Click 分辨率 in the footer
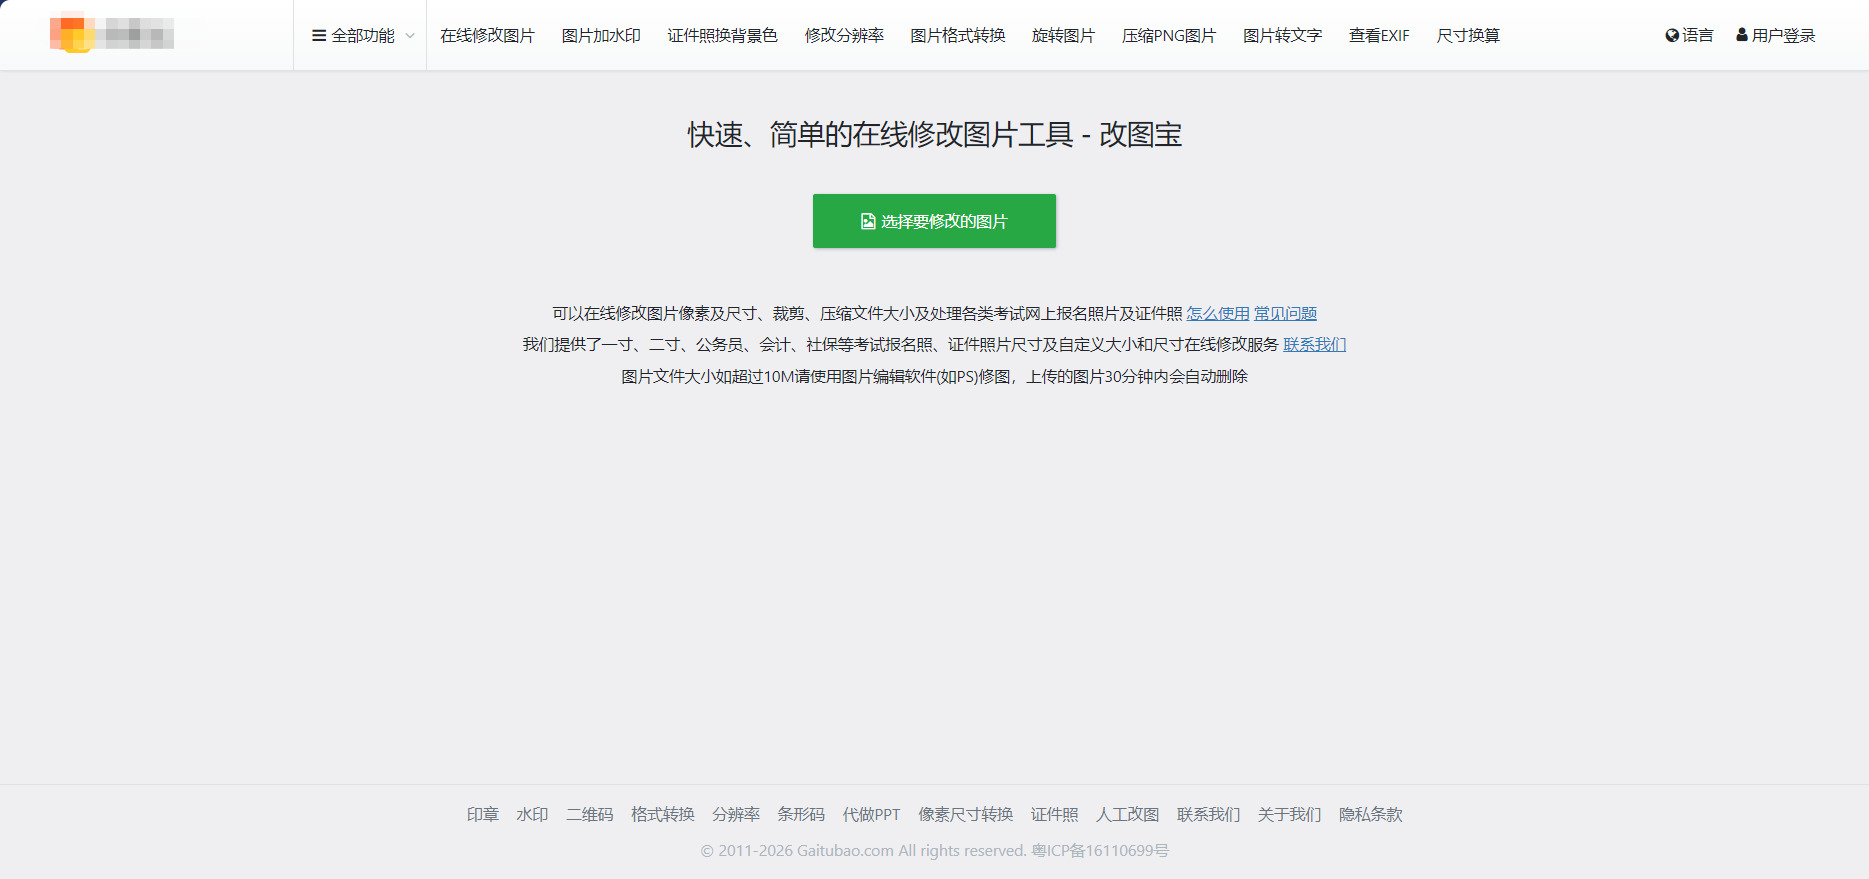Viewport: 1869px width, 879px height. 736,815
